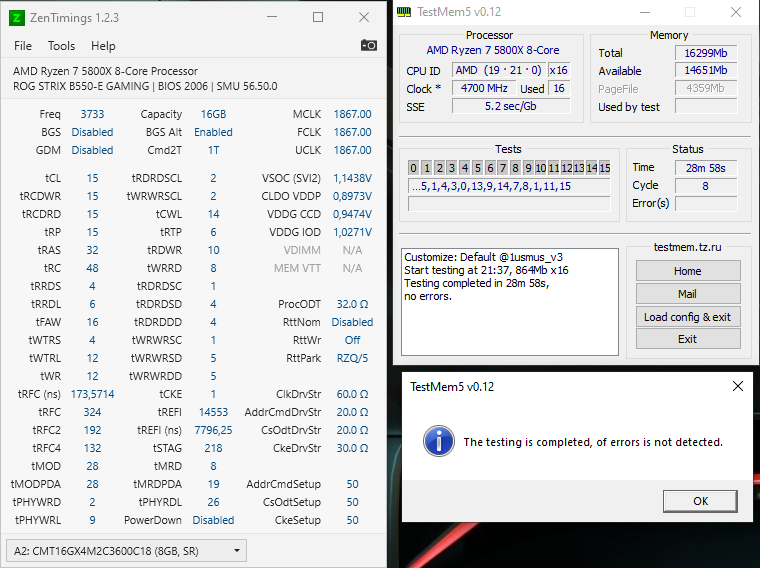Open the Tools menu in ZenTimings
This screenshot has height=568, width=760.
tap(62, 46)
